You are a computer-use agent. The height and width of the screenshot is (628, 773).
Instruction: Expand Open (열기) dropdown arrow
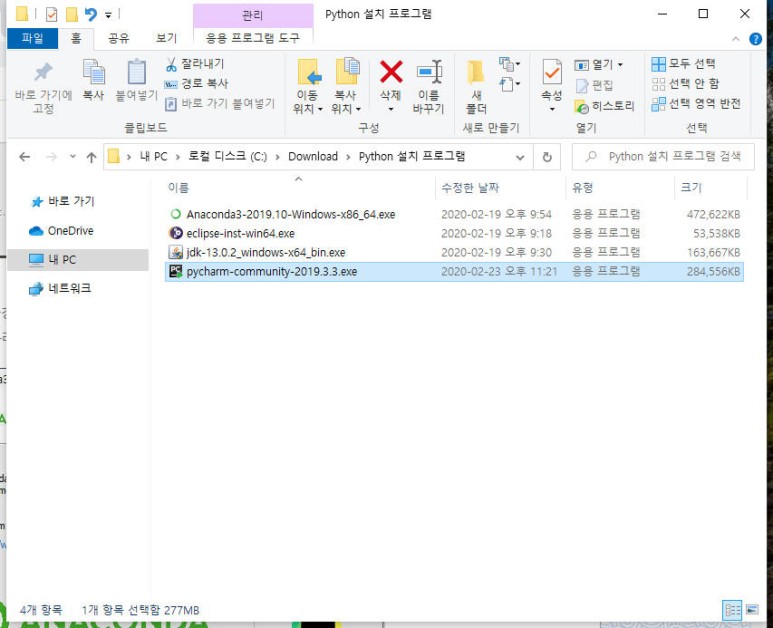[620, 65]
